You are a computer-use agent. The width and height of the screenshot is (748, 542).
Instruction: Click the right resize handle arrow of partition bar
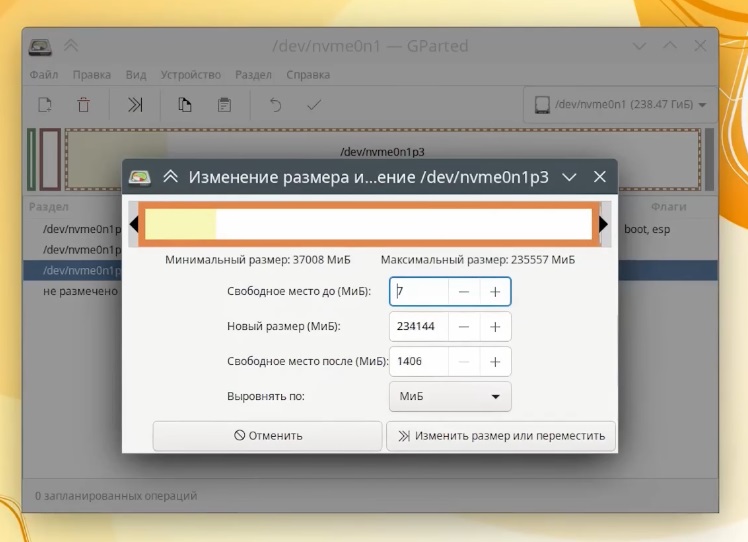603,224
